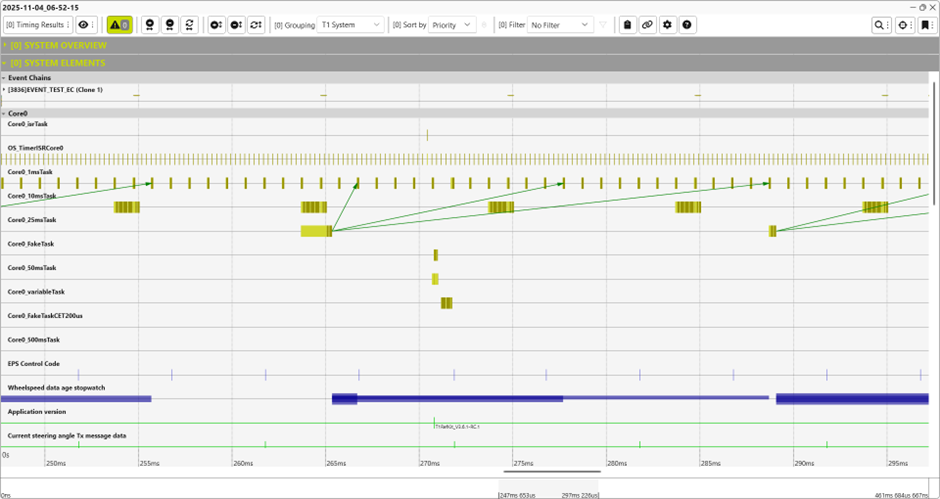Open the Grouping dropdown showing T1 System
Viewport: 940px width, 499px height.
tap(350, 24)
